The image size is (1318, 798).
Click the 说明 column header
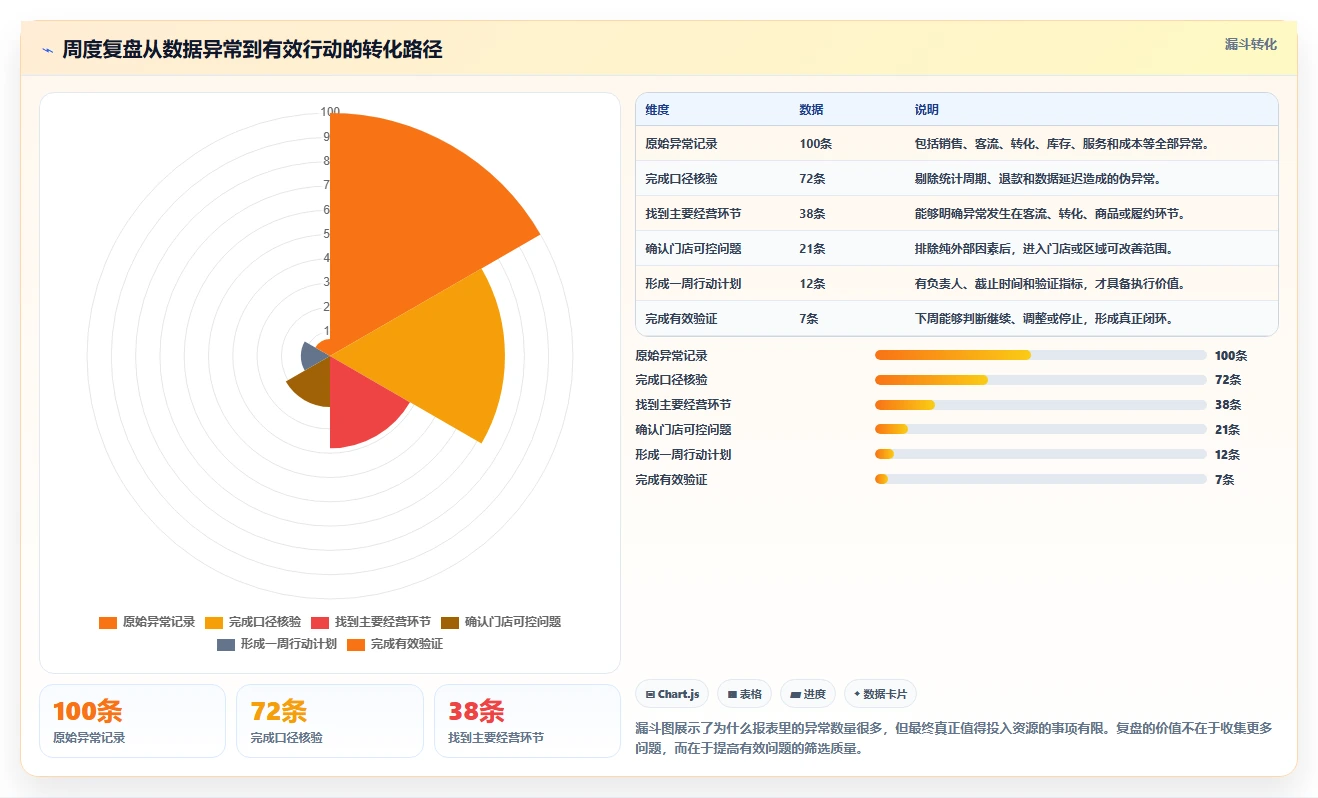926,110
